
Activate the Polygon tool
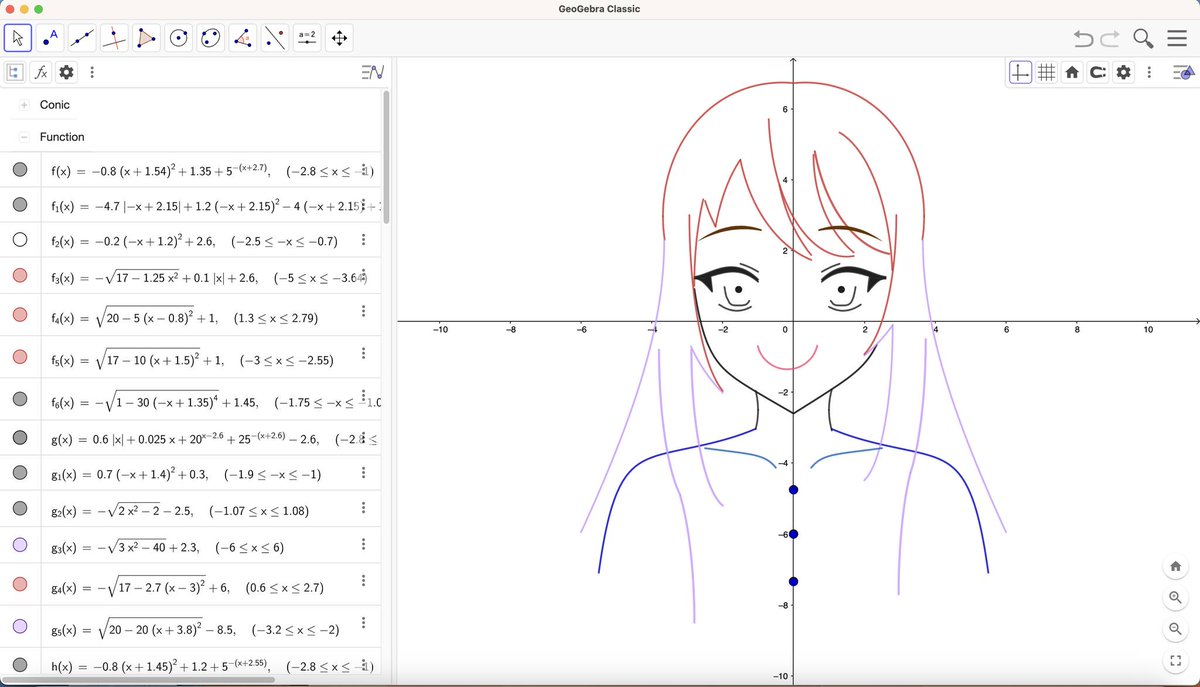(146, 37)
